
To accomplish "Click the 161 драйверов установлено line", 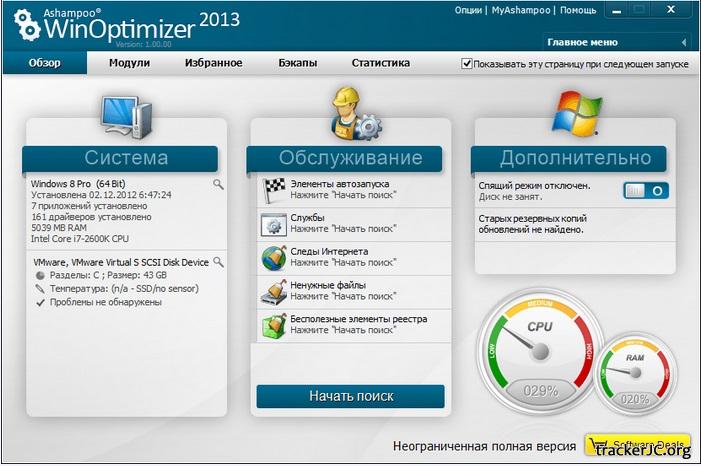I will coord(91,217).
